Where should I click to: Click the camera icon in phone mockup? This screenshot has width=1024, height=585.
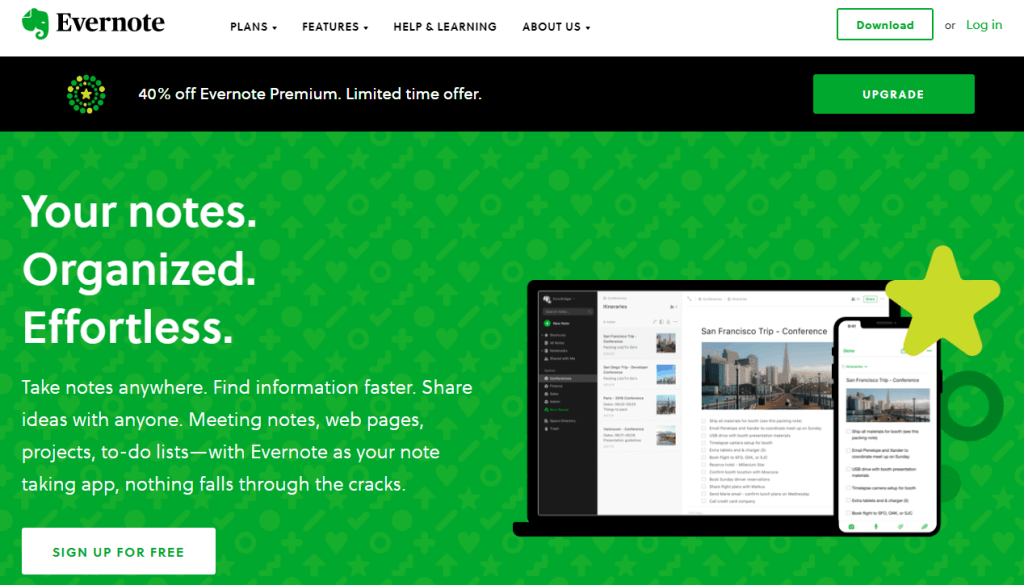[x=852, y=526]
